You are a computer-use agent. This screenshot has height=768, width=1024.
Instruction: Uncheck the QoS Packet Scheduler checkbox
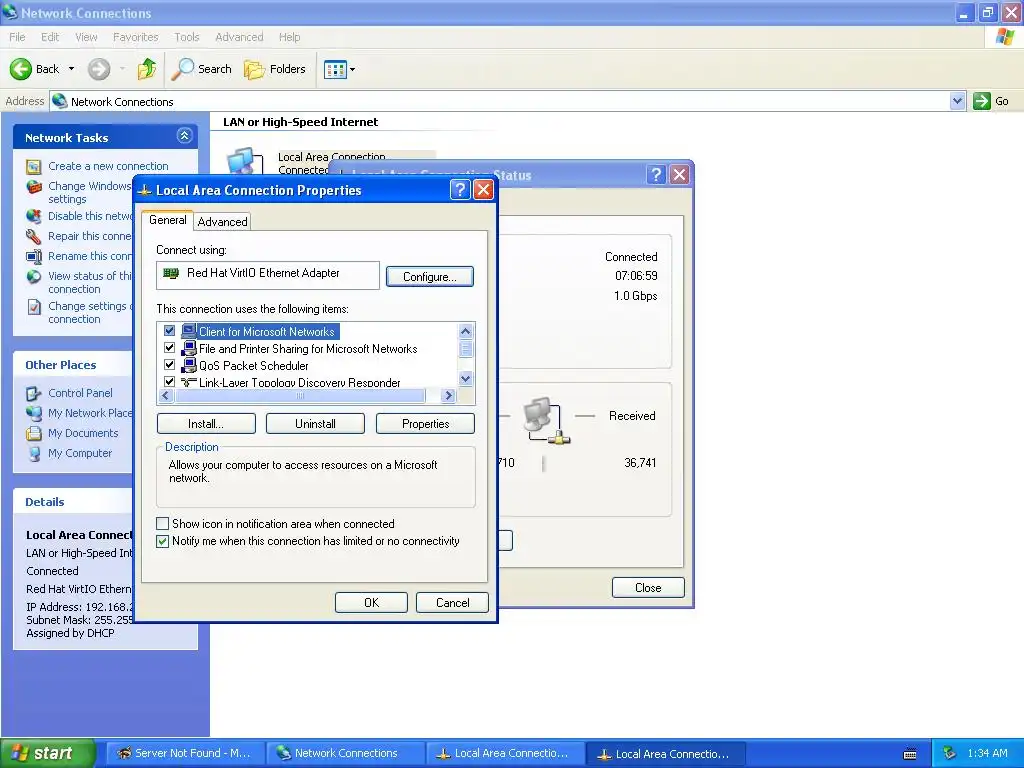click(x=169, y=364)
